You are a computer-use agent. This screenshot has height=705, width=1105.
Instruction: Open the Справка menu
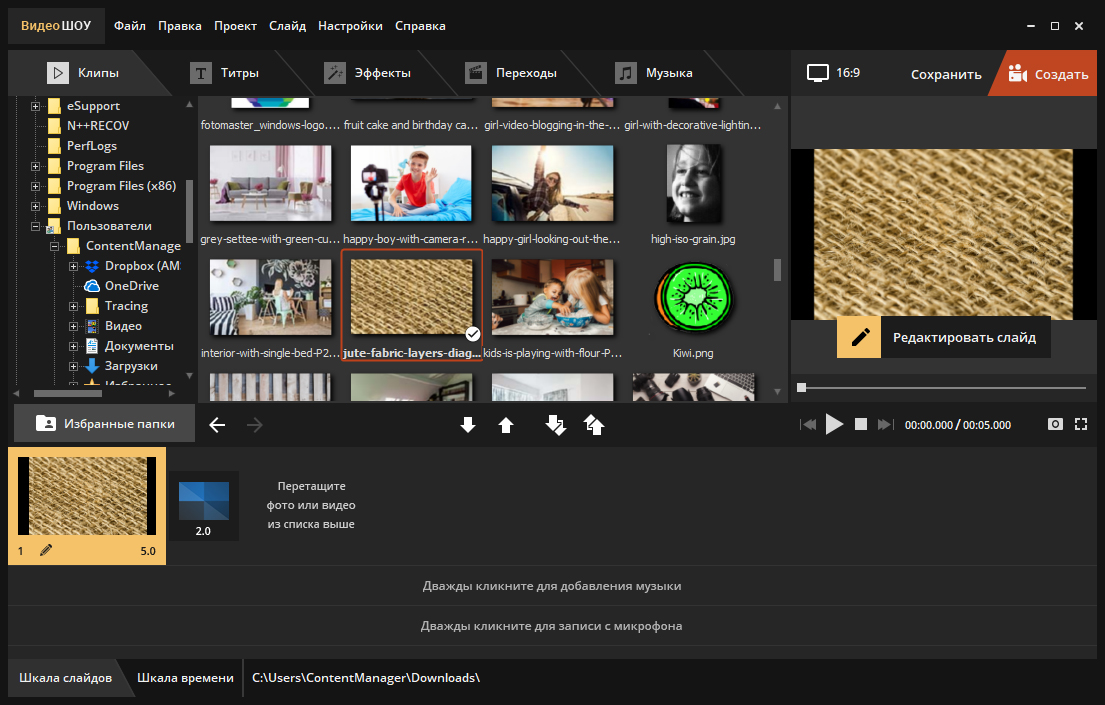point(420,26)
